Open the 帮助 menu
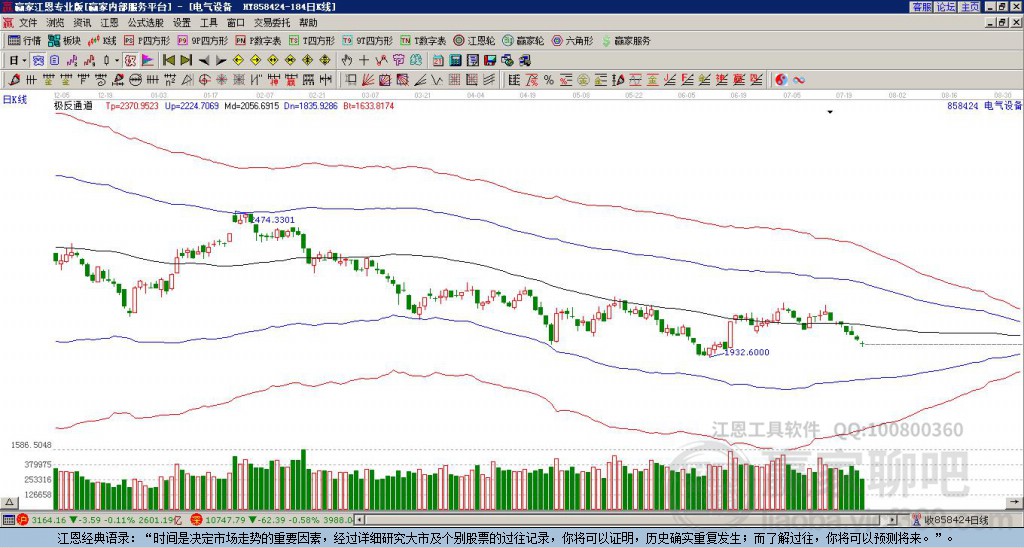The height and width of the screenshot is (548, 1024). 308,23
